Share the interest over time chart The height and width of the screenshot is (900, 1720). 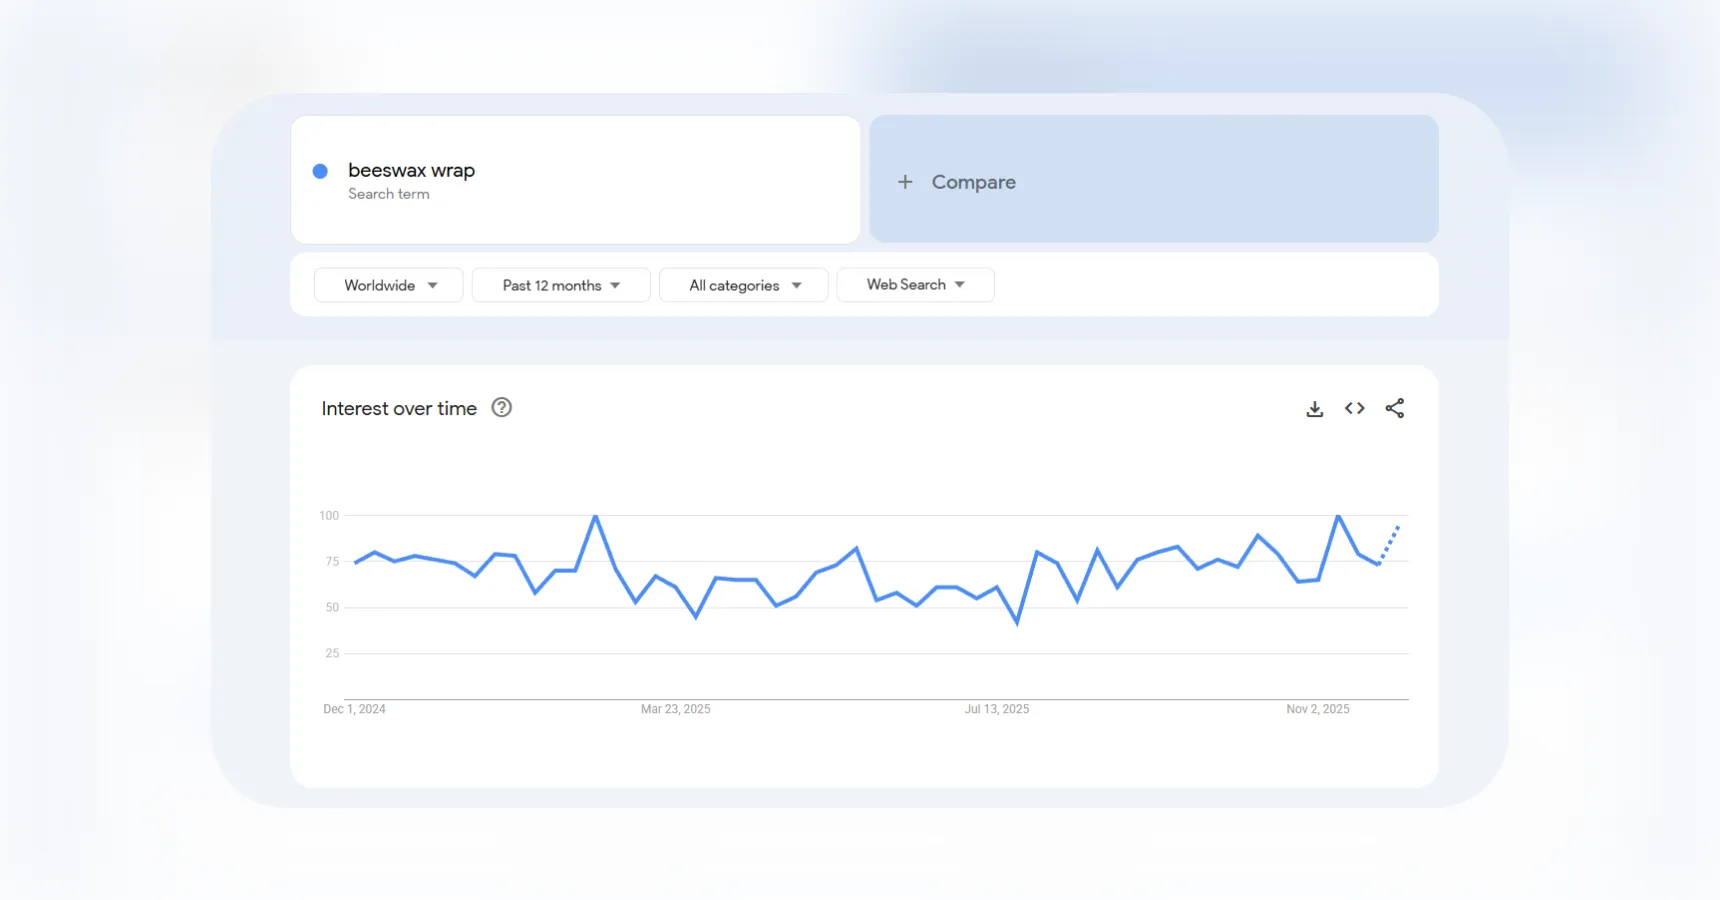1396,408
